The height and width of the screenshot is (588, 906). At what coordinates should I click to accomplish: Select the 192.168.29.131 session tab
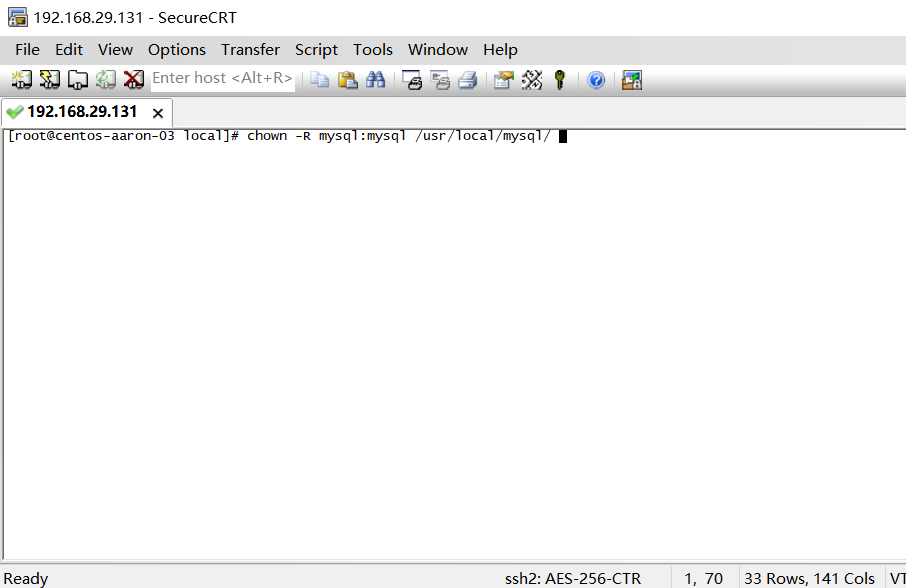point(87,112)
